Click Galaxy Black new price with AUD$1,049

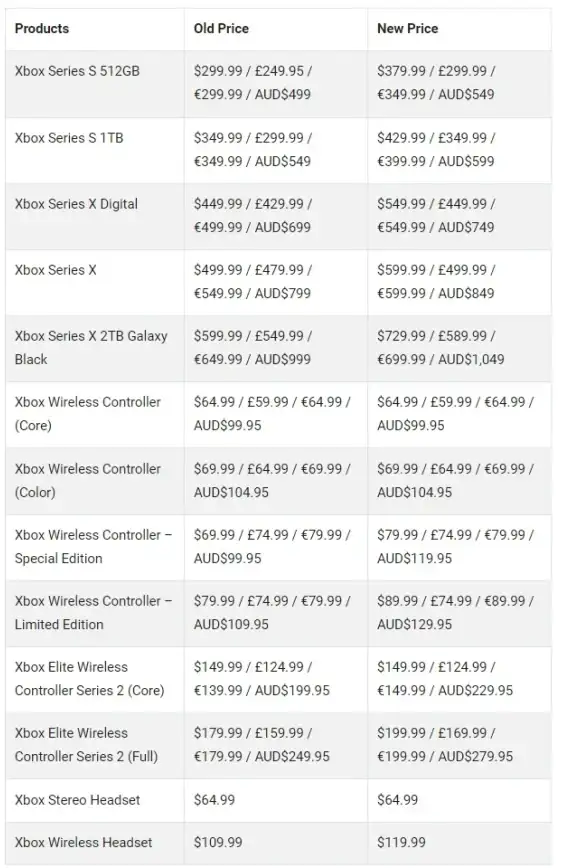click(x=441, y=348)
